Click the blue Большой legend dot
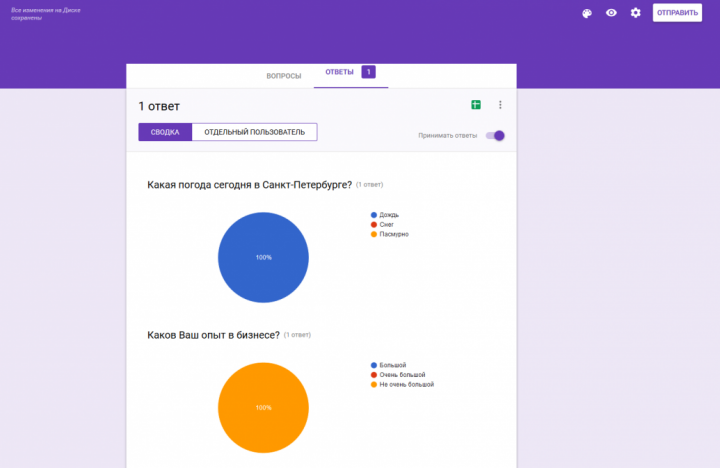Image resolution: width=720 pixels, height=468 pixels. click(374, 365)
